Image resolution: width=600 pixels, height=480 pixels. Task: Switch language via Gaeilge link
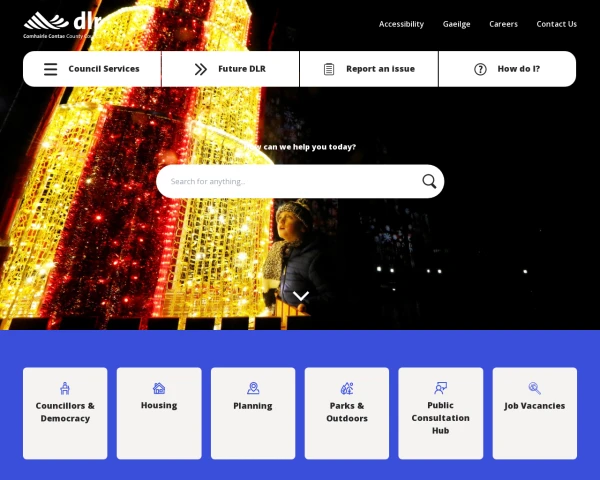pyautogui.click(x=456, y=24)
